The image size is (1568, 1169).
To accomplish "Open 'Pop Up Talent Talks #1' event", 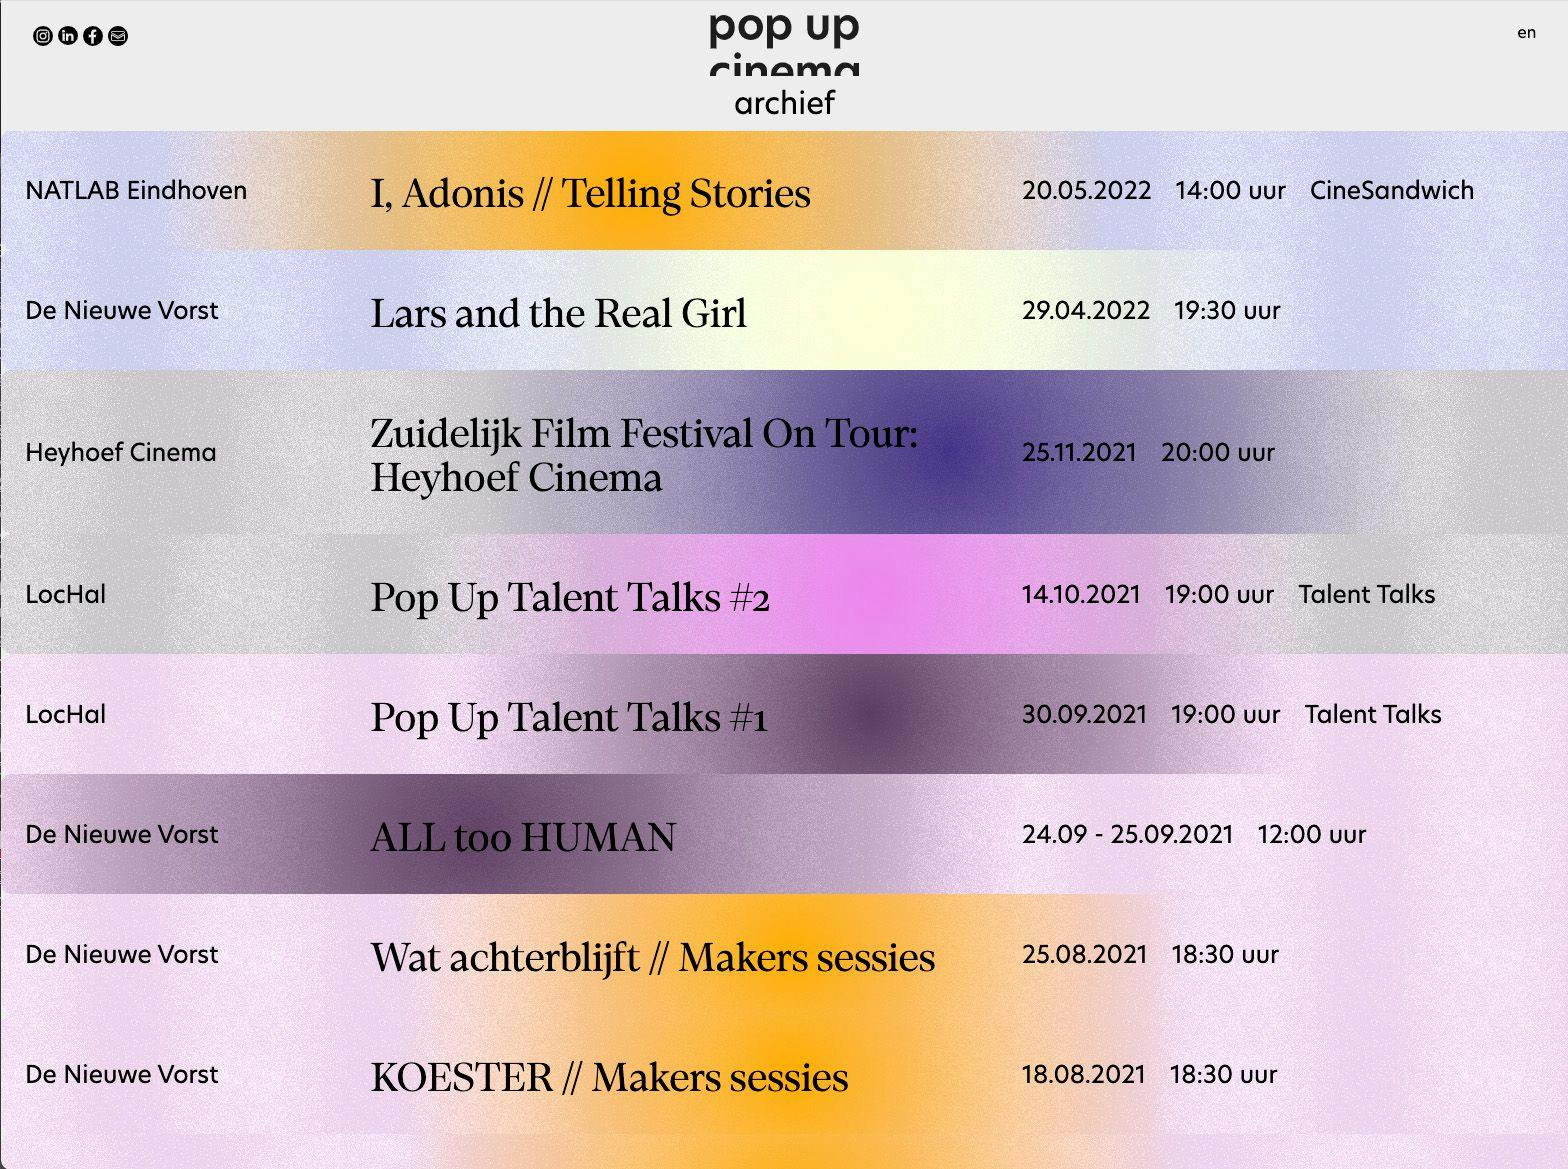I will point(569,717).
